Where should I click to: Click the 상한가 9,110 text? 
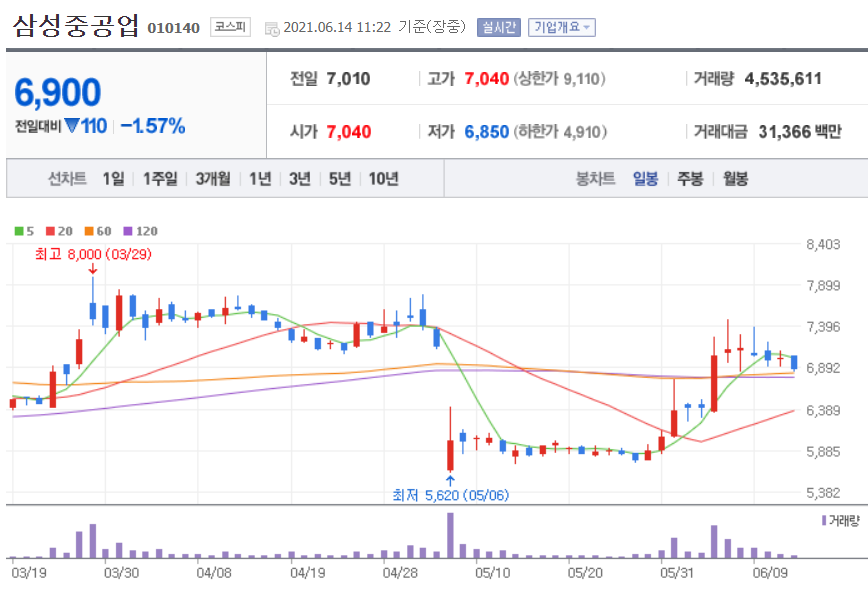tap(560, 79)
